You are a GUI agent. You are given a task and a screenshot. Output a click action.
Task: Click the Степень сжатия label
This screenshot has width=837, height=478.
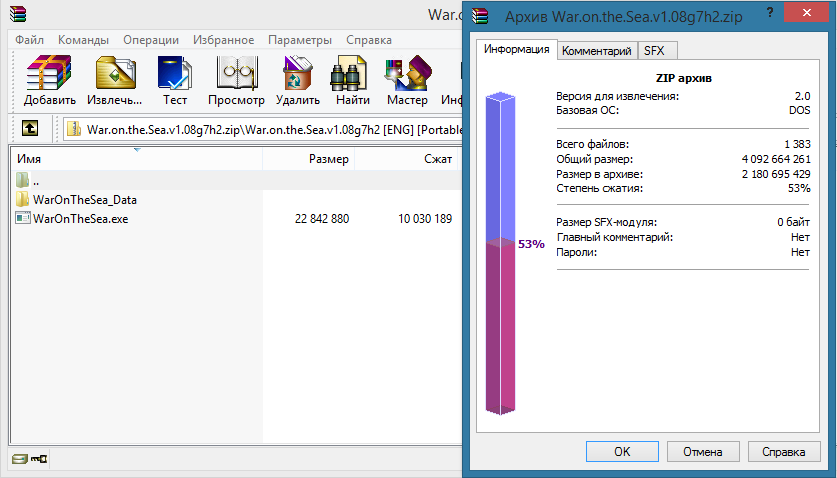click(599, 188)
